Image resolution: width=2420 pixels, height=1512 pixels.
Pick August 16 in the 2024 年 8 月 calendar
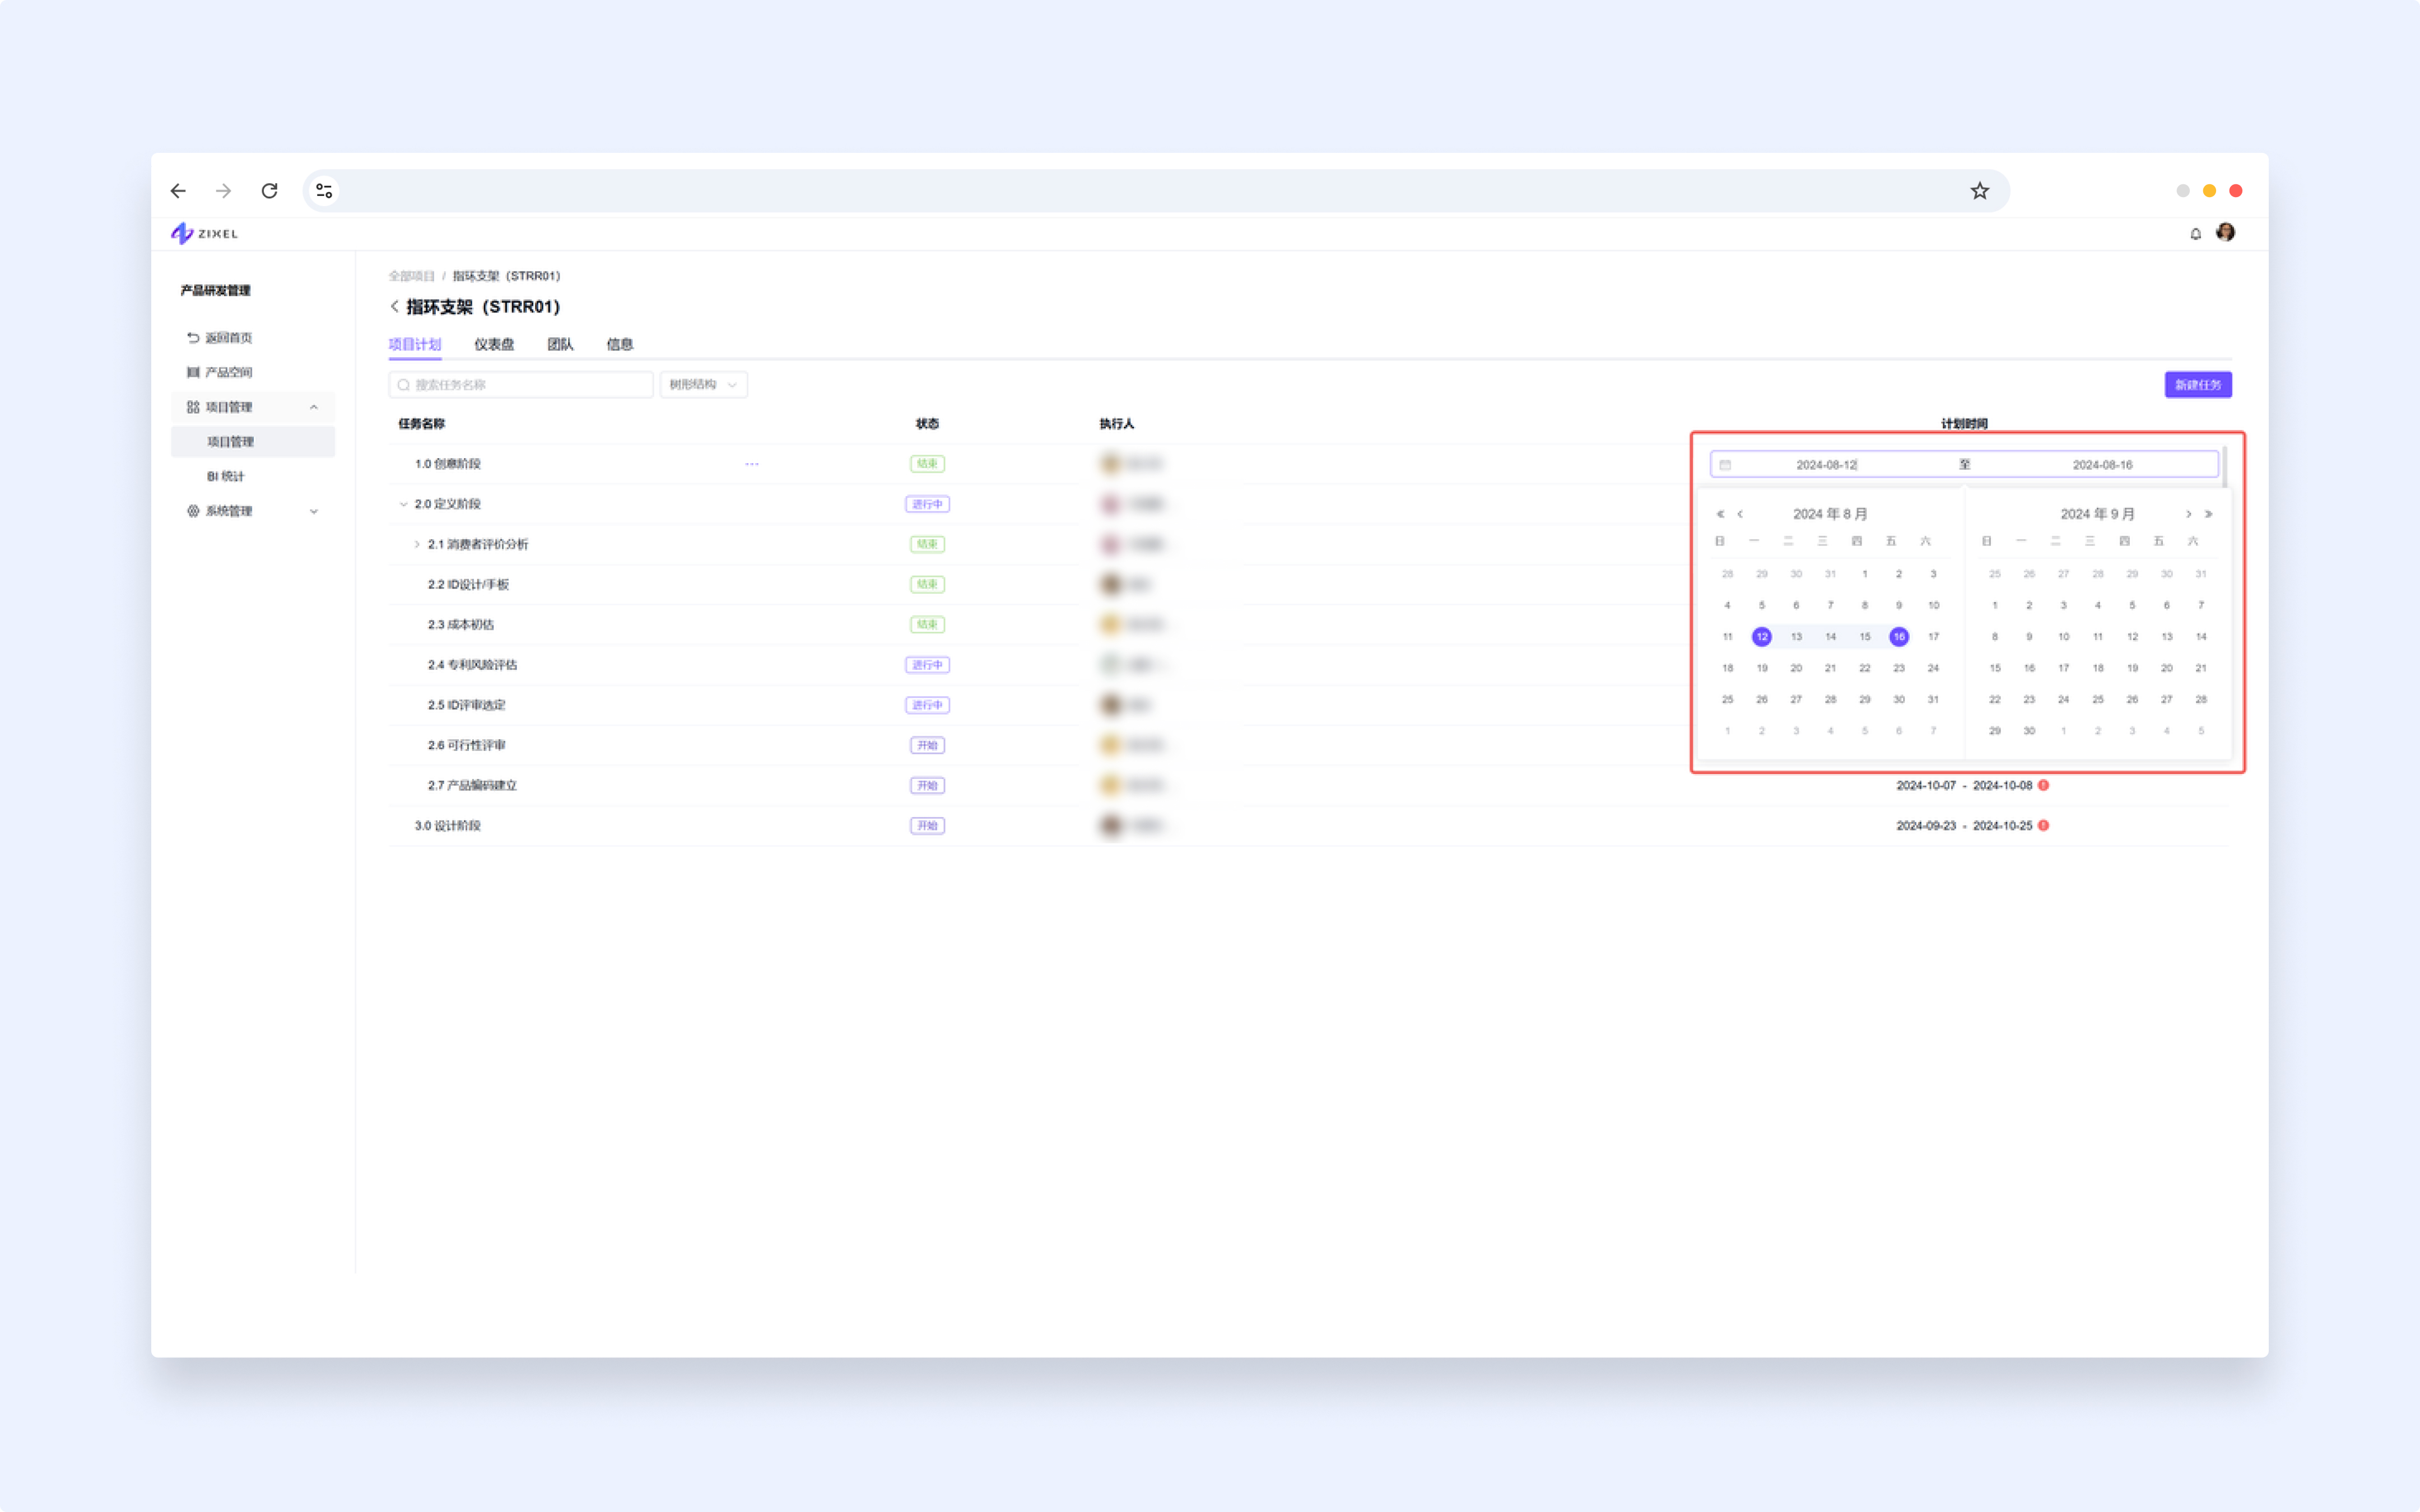click(x=1898, y=637)
